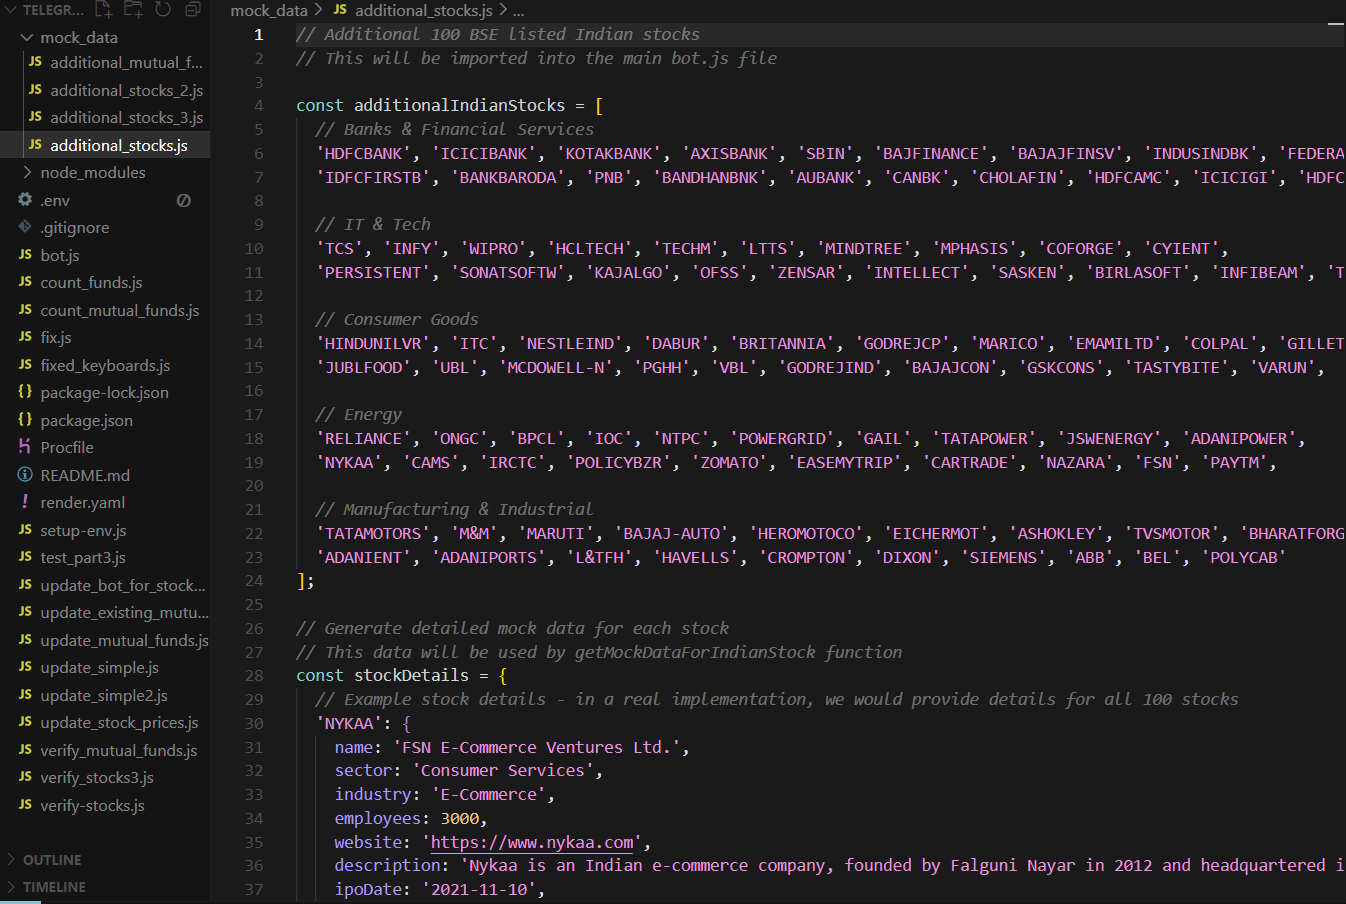1346x904 pixels.
Task: Click the Heroku icon beside Procfile
Action: click(25, 446)
